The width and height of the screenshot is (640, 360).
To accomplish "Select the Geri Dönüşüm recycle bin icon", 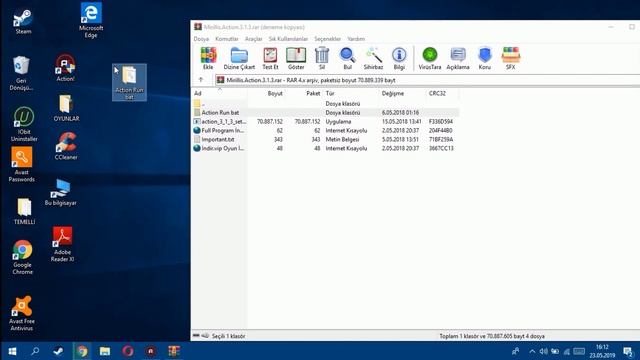I will 21,74.
